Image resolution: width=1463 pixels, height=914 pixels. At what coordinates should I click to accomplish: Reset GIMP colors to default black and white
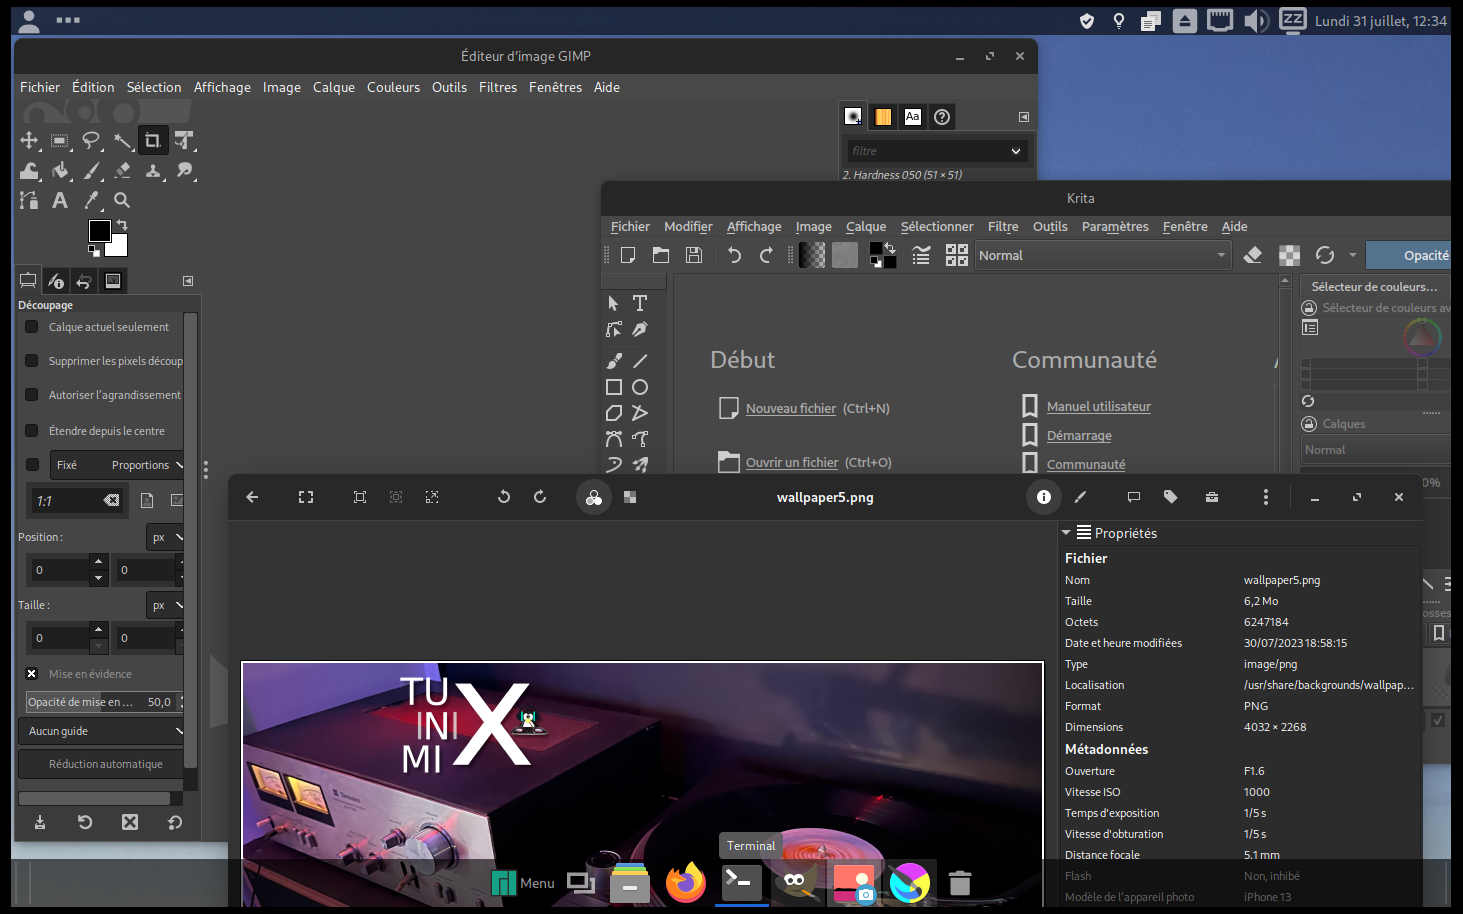(x=94, y=250)
